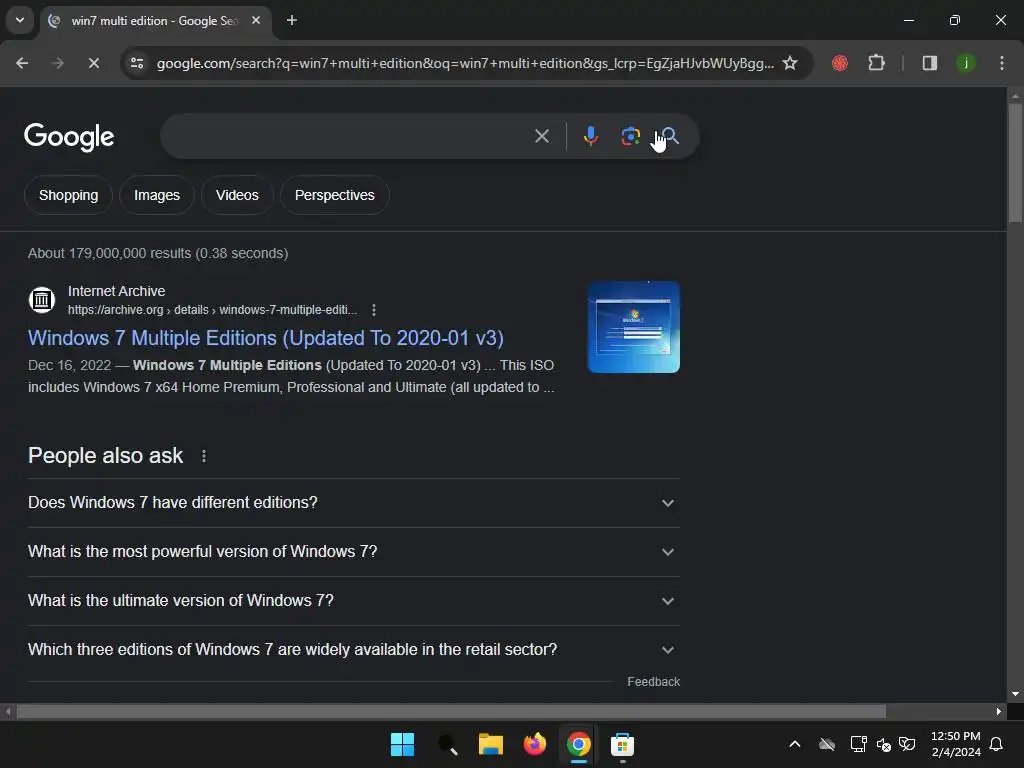Image resolution: width=1024 pixels, height=768 pixels.
Task: Select the Perspectives filter
Action: coord(335,195)
